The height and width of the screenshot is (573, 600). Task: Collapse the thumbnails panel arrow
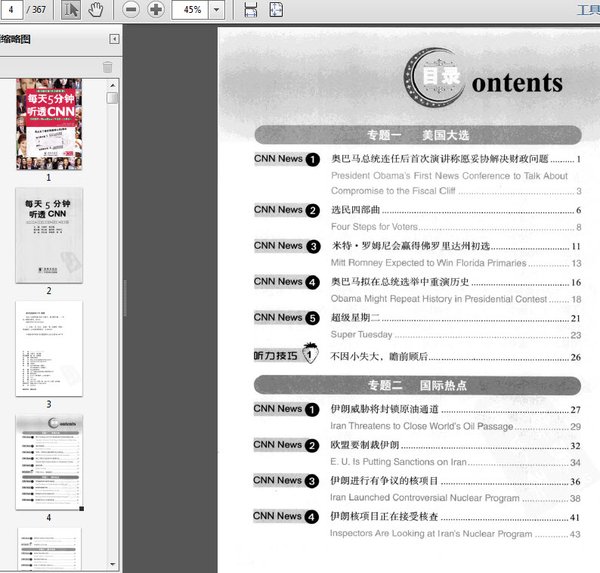(114, 39)
